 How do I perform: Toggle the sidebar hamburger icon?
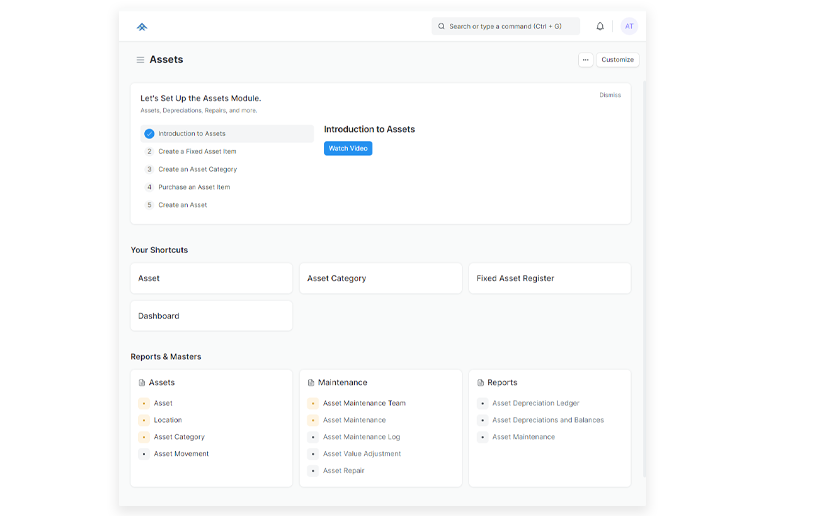pos(140,60)
